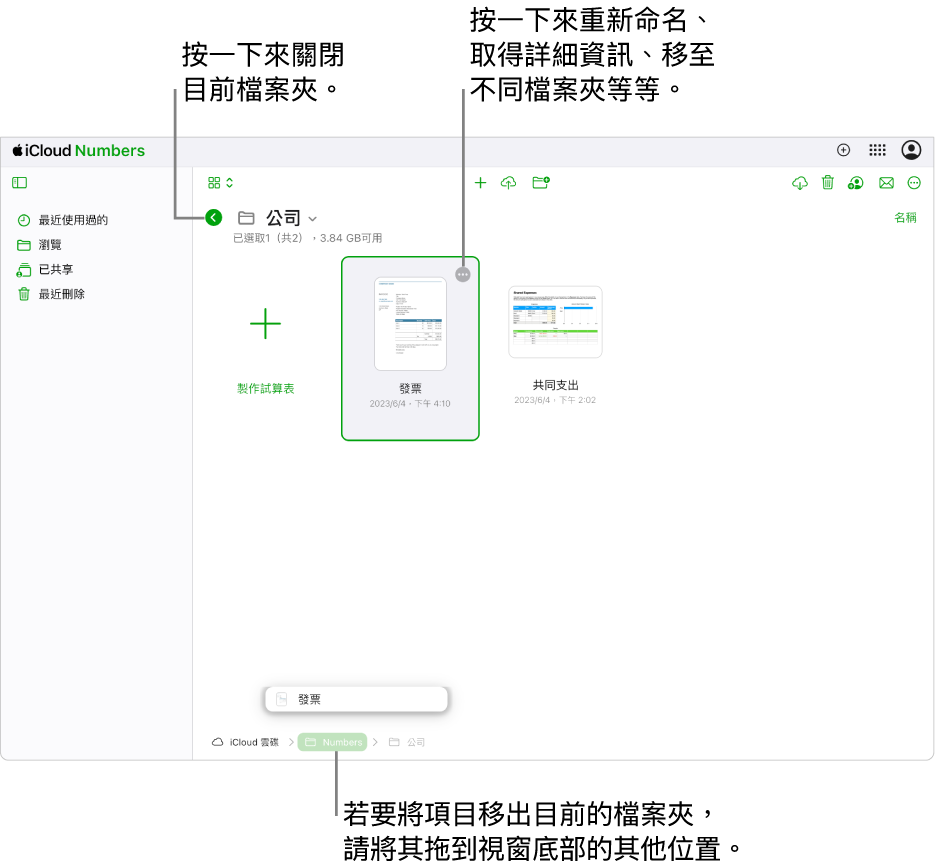935x868 pixels.
Task: Click the dragged 發票 item chip
Action: click(356, 699)
